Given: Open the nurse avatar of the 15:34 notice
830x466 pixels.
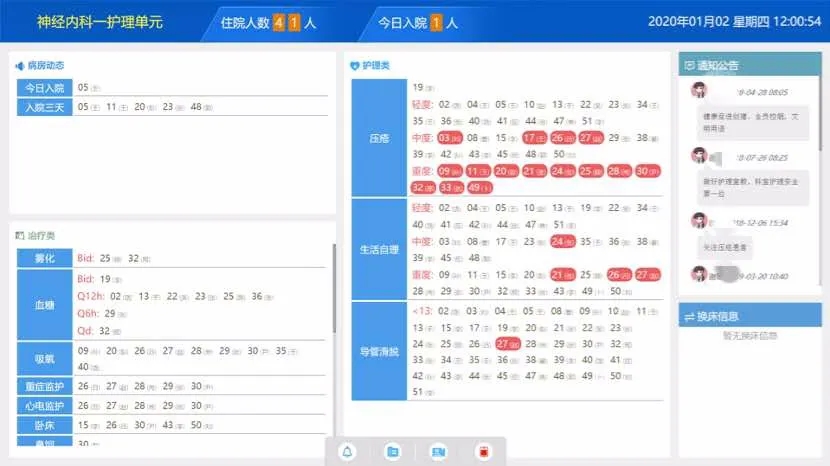Looking at the screenshot, I should pyautogui.click(x=699, y=220).
